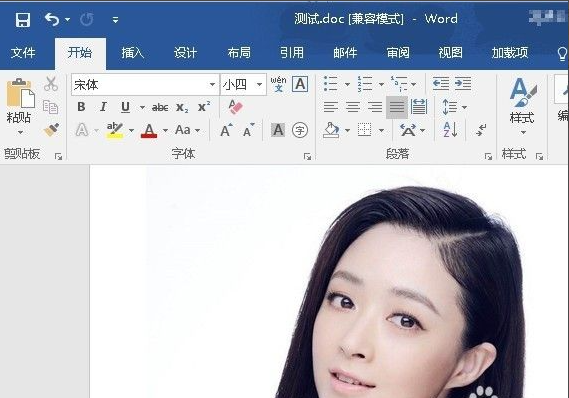Center the paragraph text
The image size is (569, 398).
353,107
